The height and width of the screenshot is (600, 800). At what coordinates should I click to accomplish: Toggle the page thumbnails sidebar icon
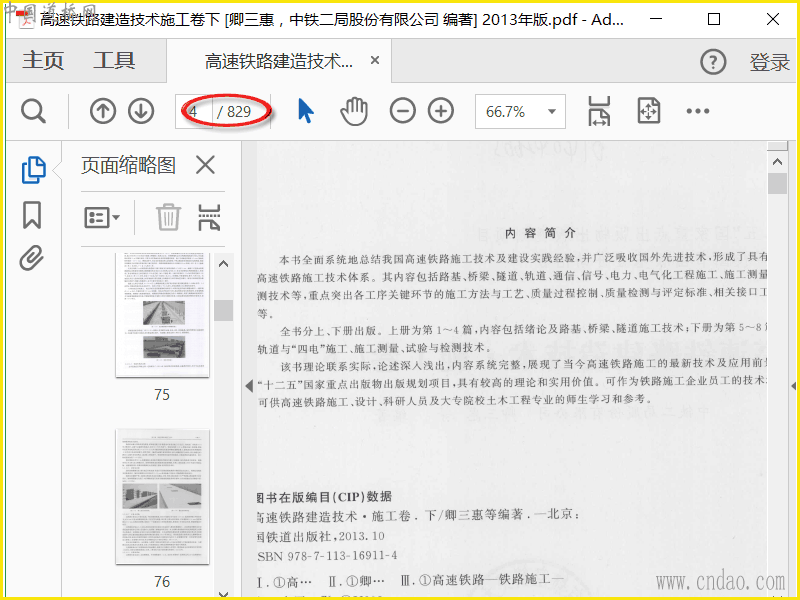tap(34, 170)
